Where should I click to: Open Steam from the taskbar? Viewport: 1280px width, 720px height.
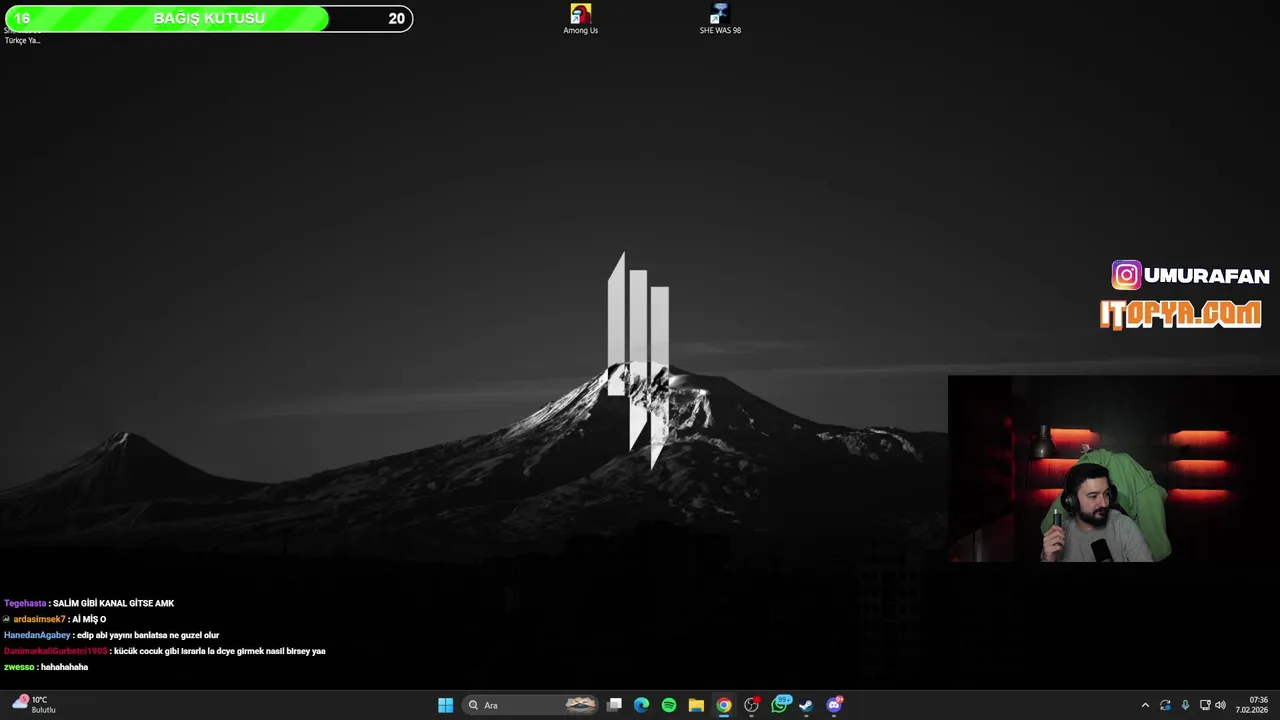point(806,705)
